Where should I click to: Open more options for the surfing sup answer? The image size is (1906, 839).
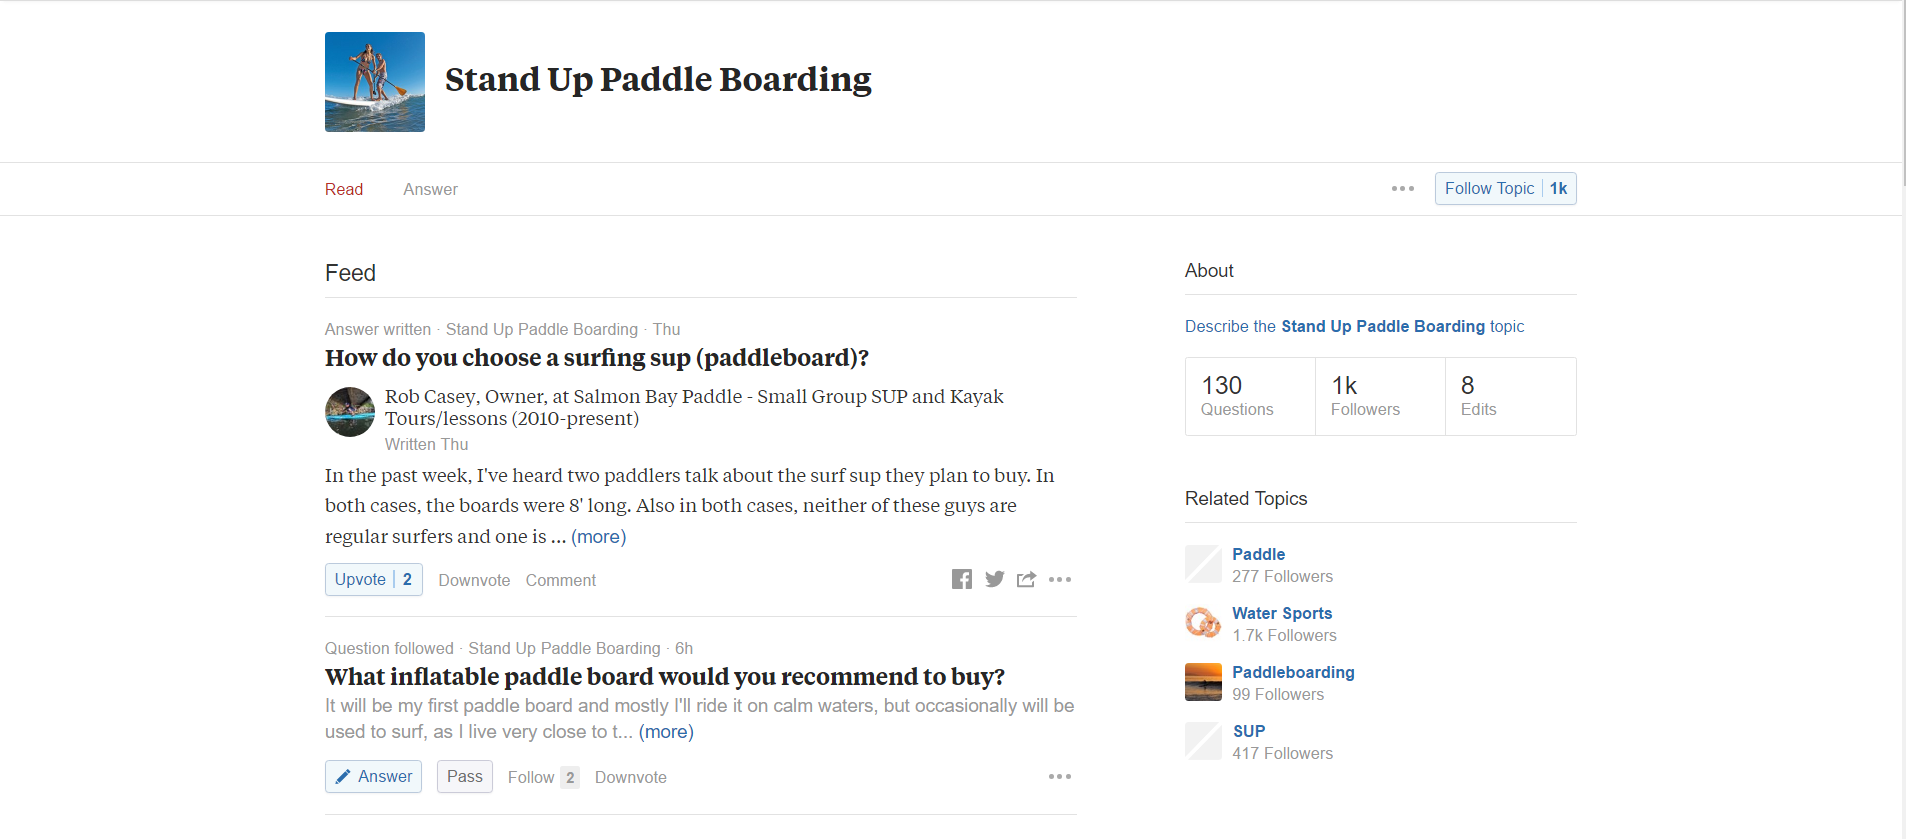pyautogui.click(x=1060, y=579)
